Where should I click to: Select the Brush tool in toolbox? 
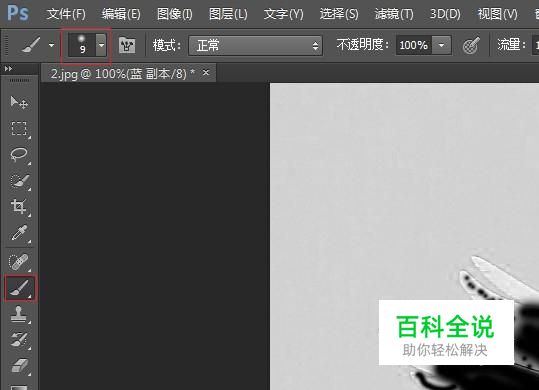[x=20, y=288]
